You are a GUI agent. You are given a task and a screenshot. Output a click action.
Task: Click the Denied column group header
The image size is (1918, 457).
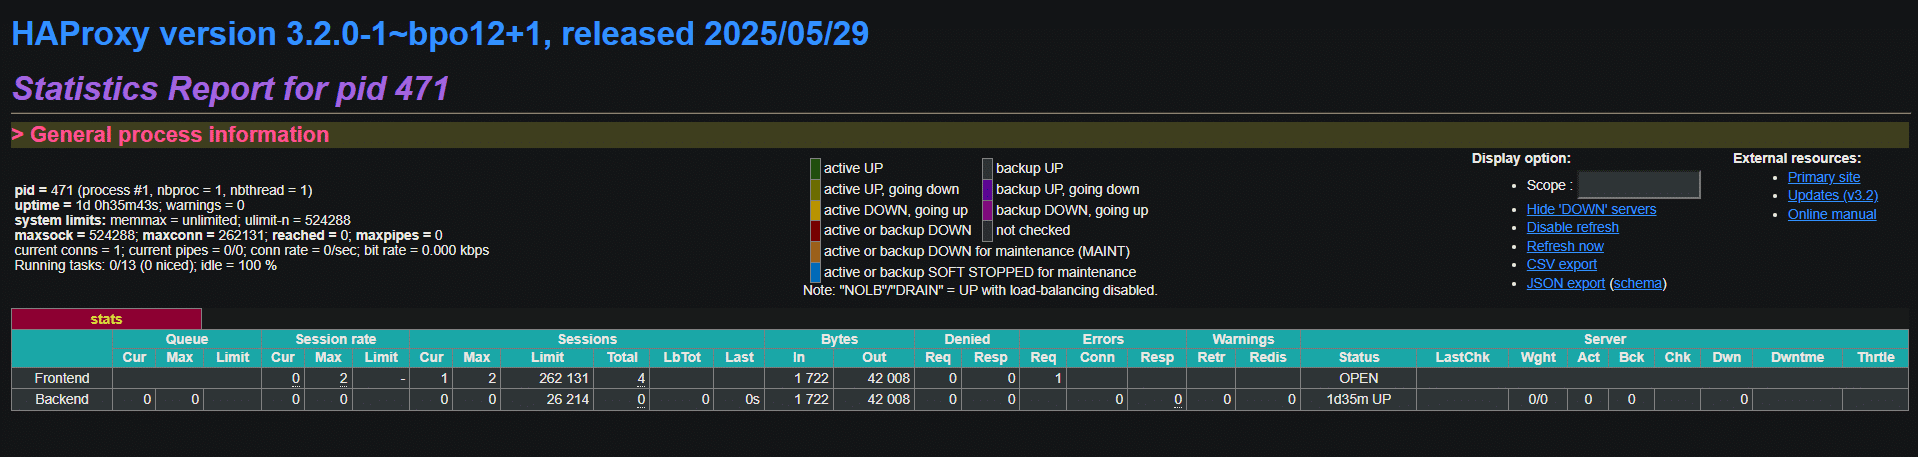point(967,339)
